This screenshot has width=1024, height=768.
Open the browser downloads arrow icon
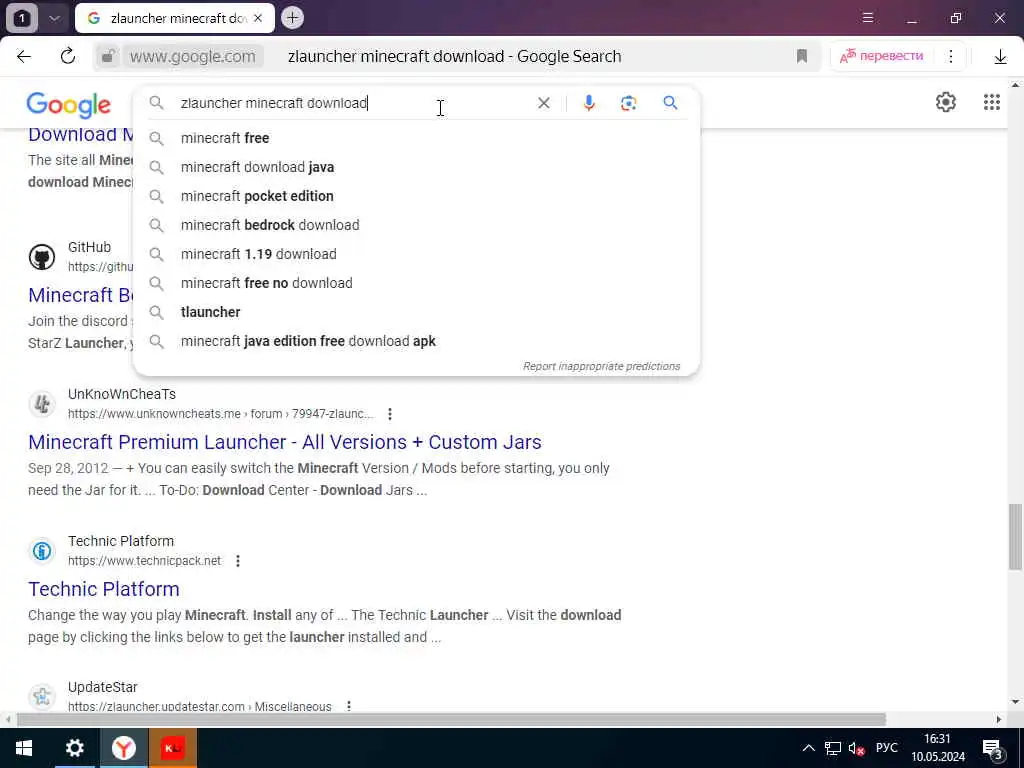1000,57
